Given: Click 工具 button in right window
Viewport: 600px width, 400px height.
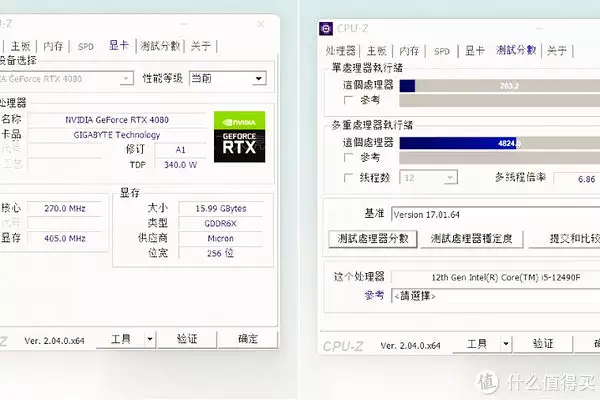Looking at the screenshot, I should click(477, 344).
